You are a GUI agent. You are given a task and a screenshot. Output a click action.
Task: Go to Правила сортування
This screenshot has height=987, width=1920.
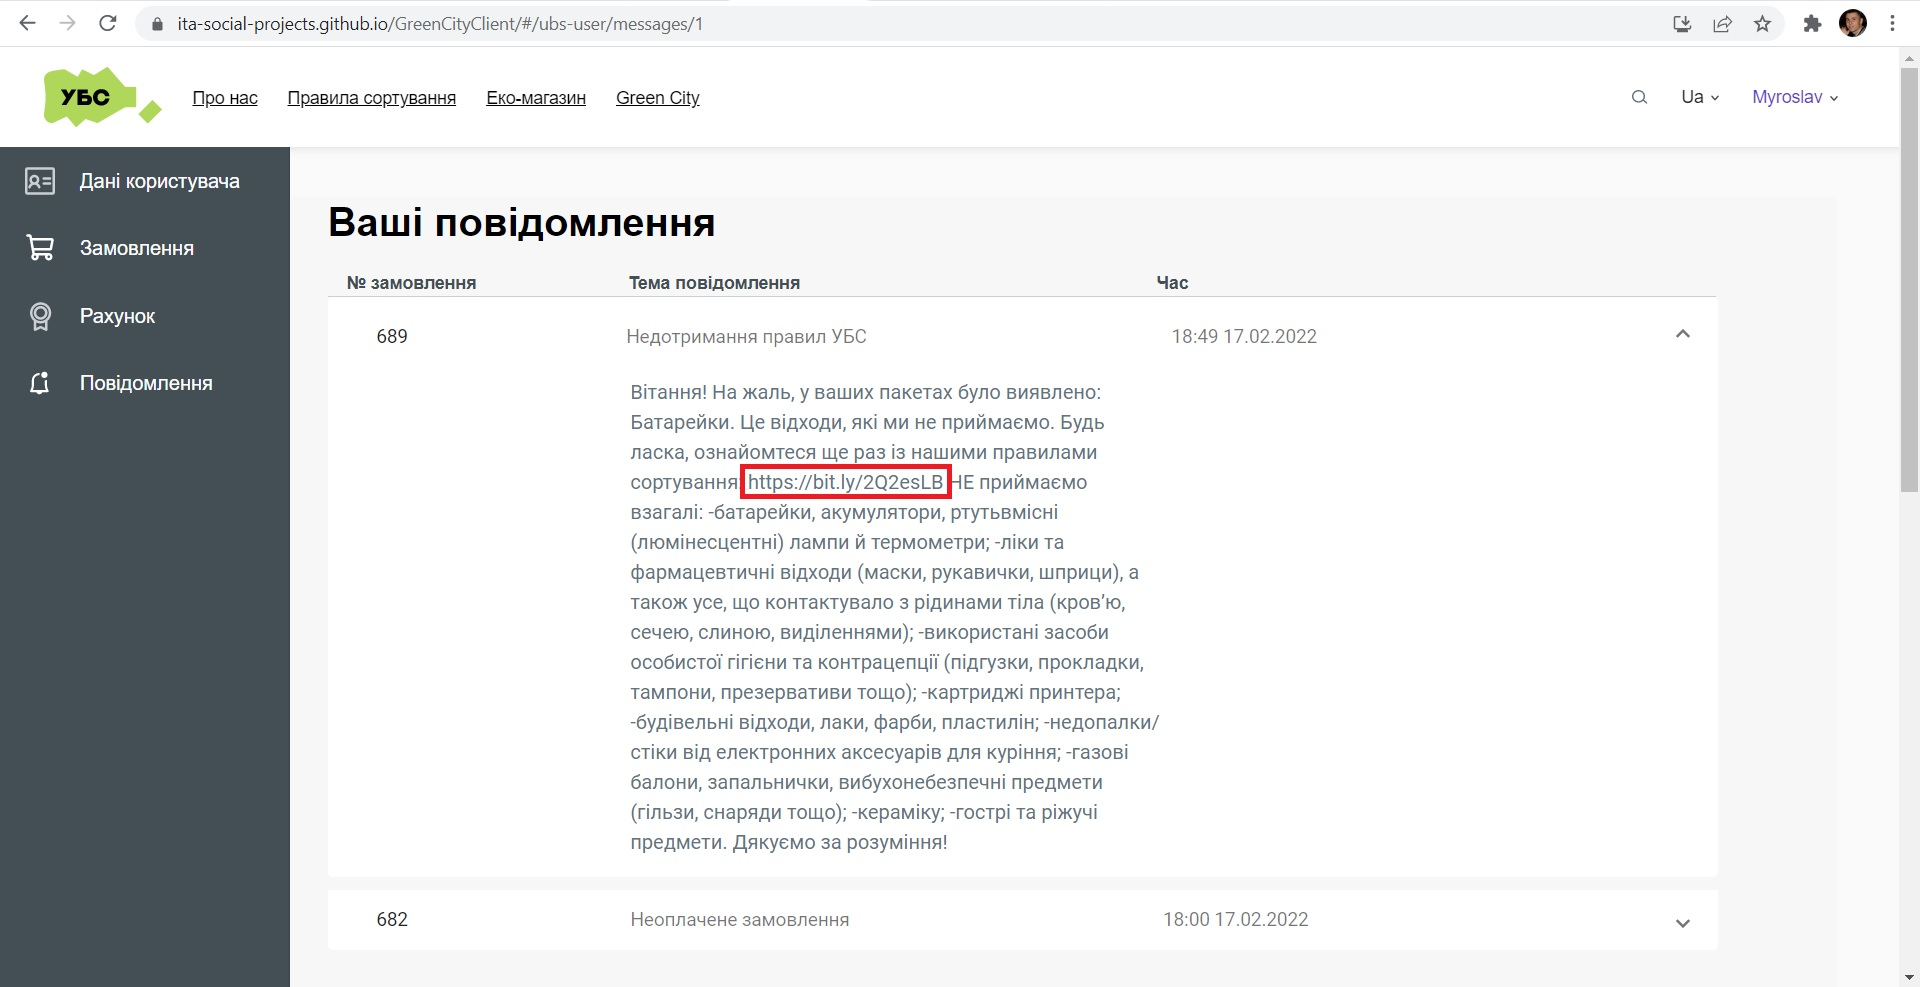[x=371, y=97]
